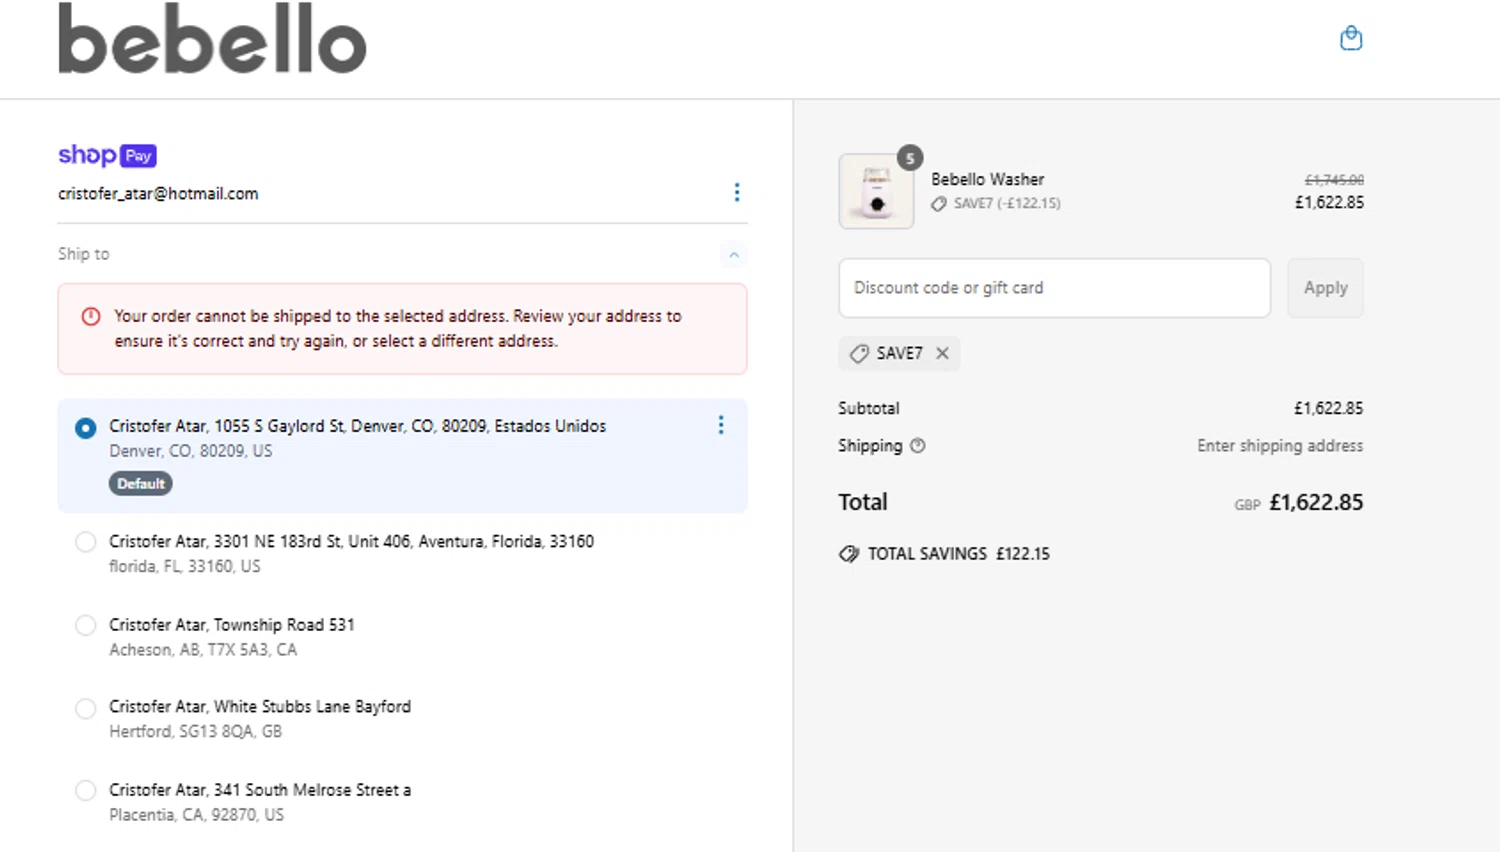Click the SAVE7 (-£122.15) line text

click(x=1007, y=203)
